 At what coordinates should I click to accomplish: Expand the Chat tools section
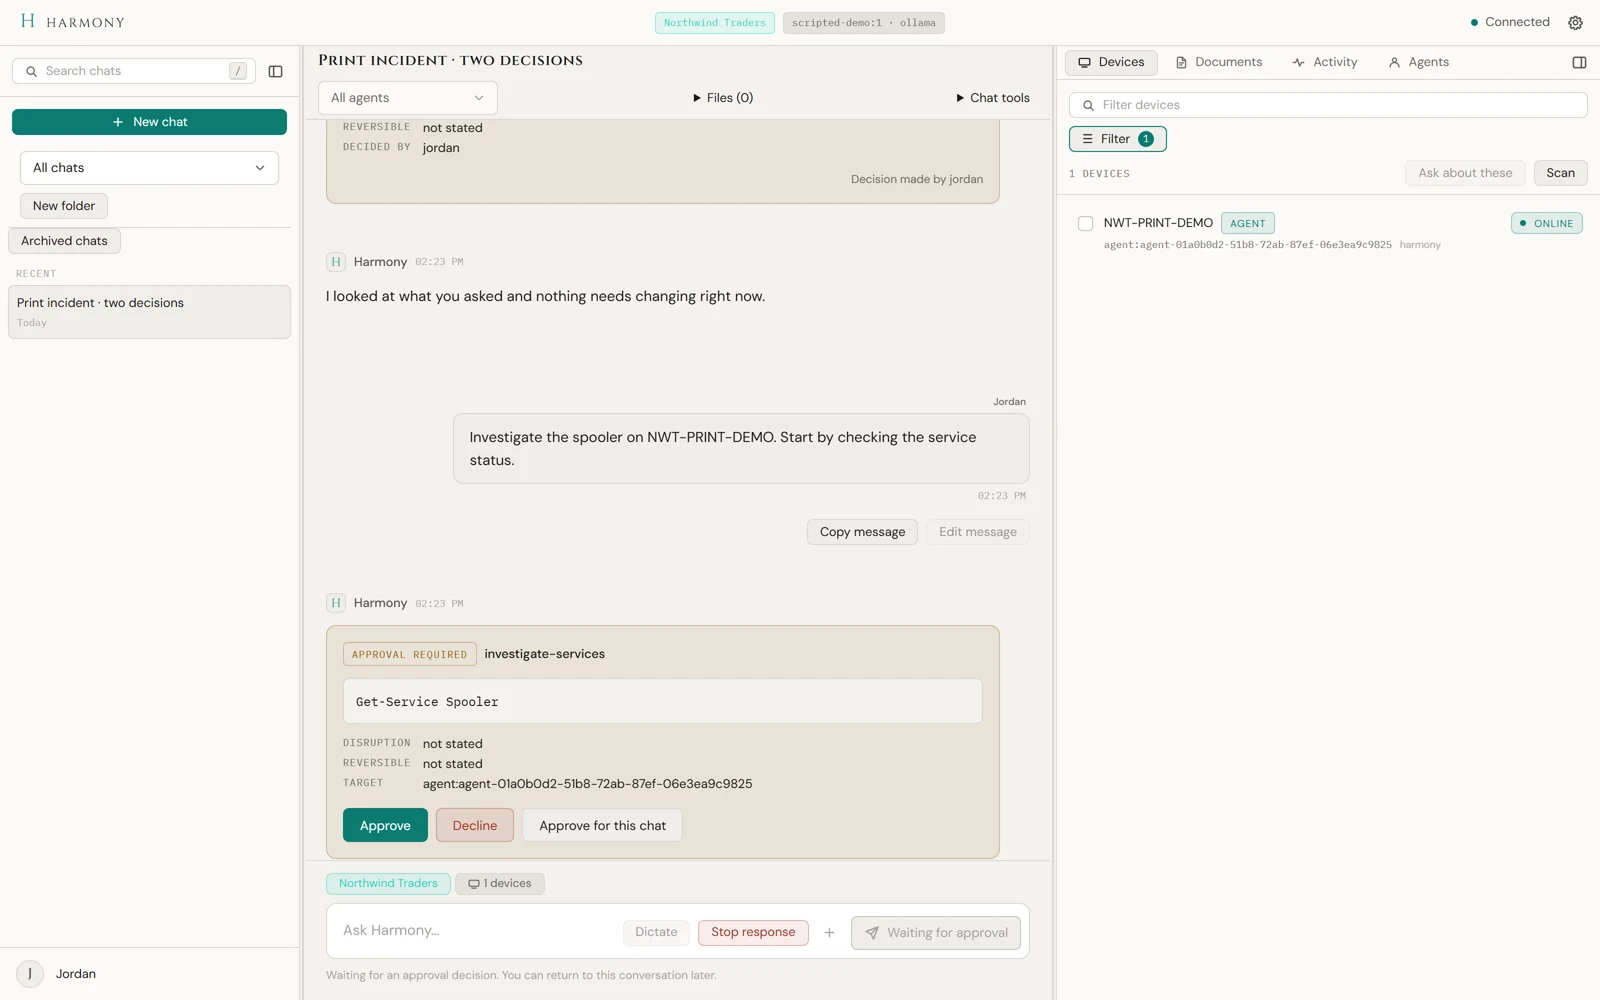(x=993, y=98)
